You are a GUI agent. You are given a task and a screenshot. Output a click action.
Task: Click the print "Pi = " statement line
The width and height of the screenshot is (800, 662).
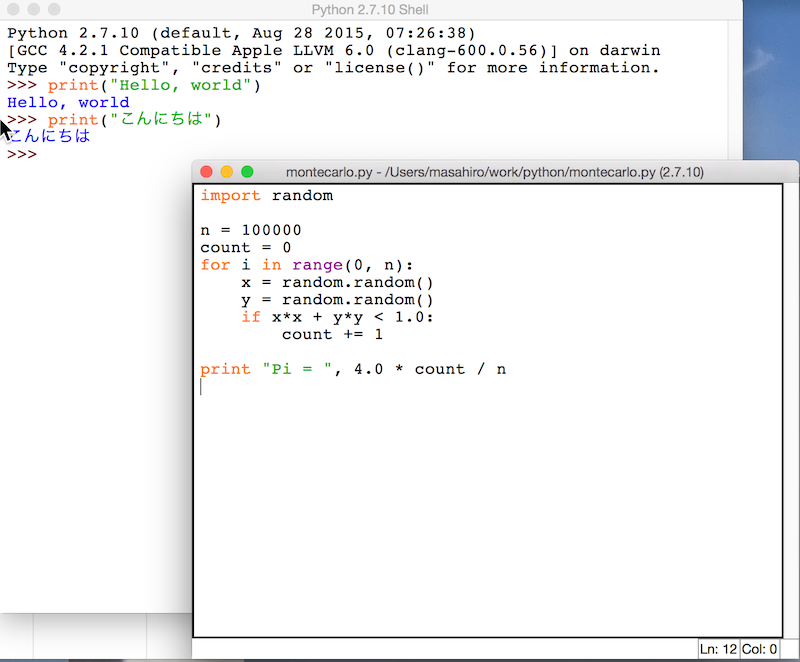pos(353,369)
